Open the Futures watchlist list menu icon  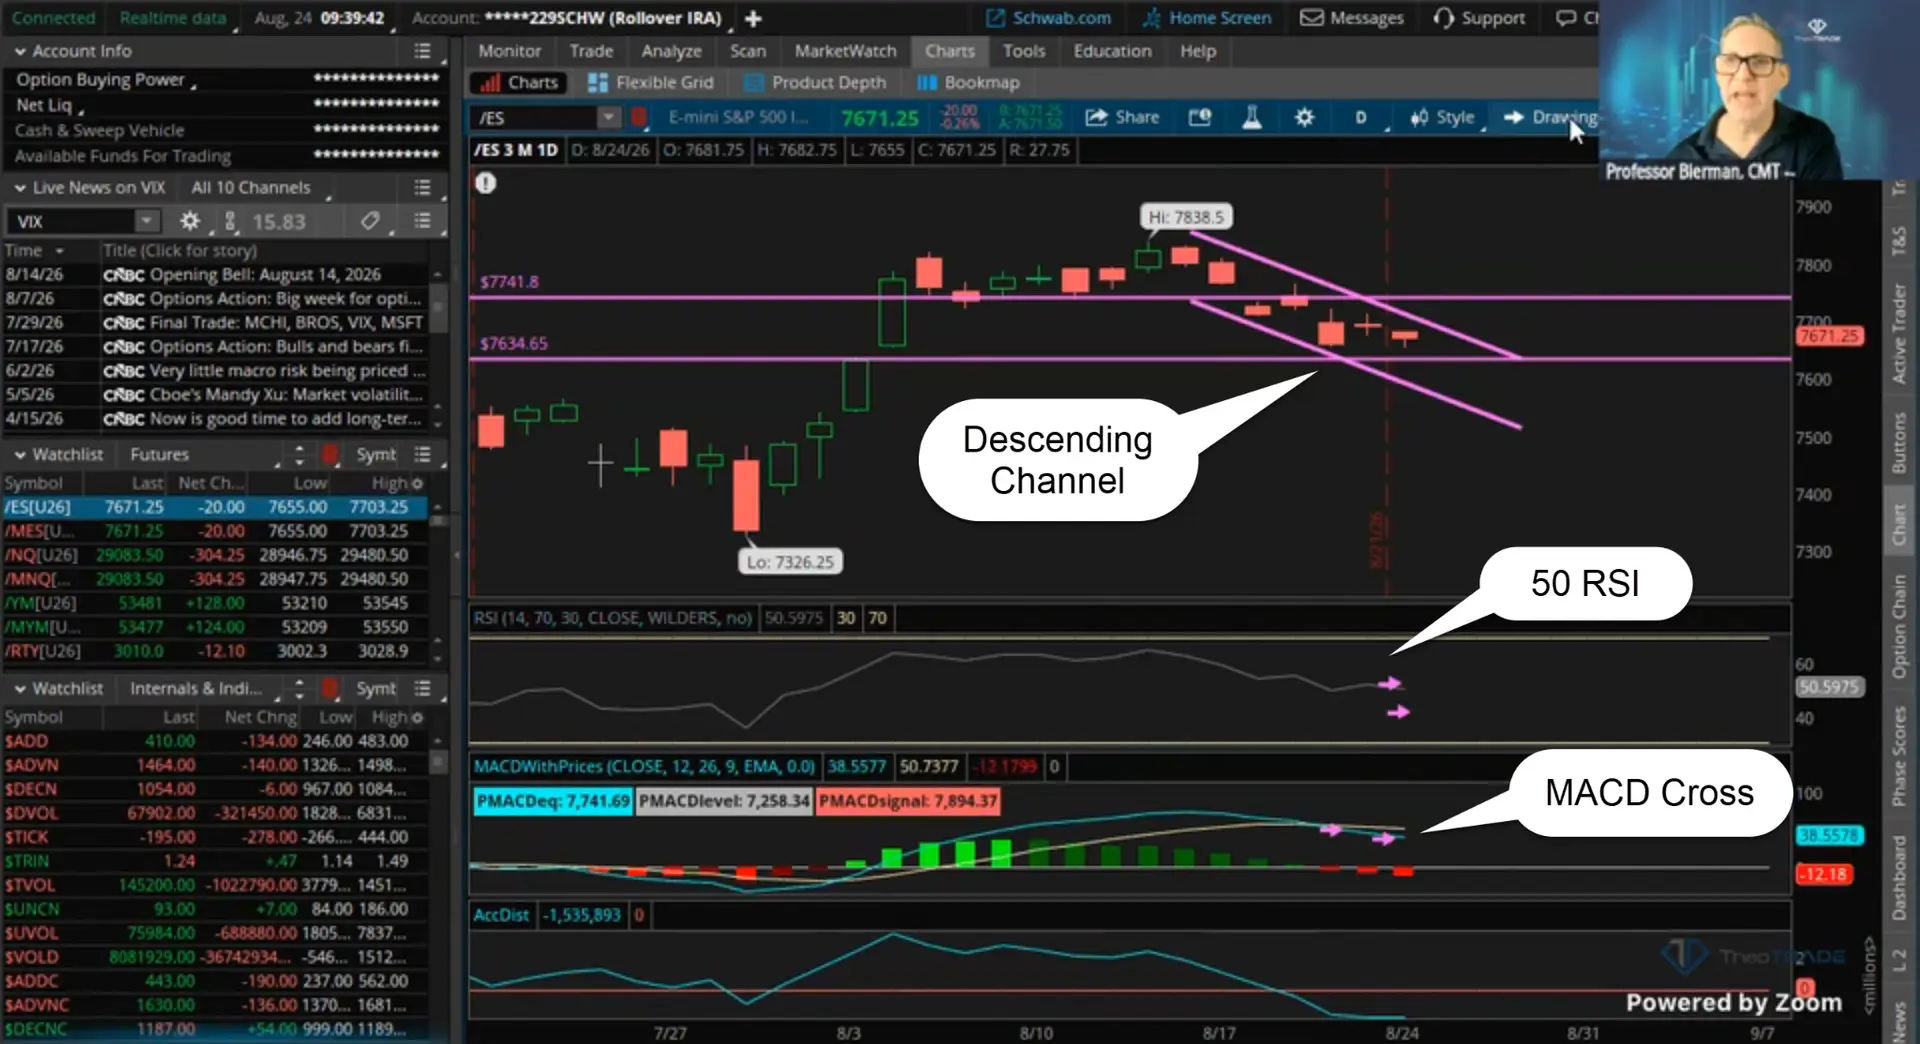pyautogui.click(x=423, y=455)
